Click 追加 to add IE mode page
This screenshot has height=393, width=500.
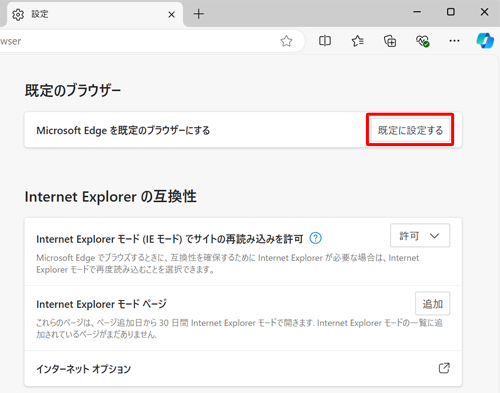click(432, 303)
